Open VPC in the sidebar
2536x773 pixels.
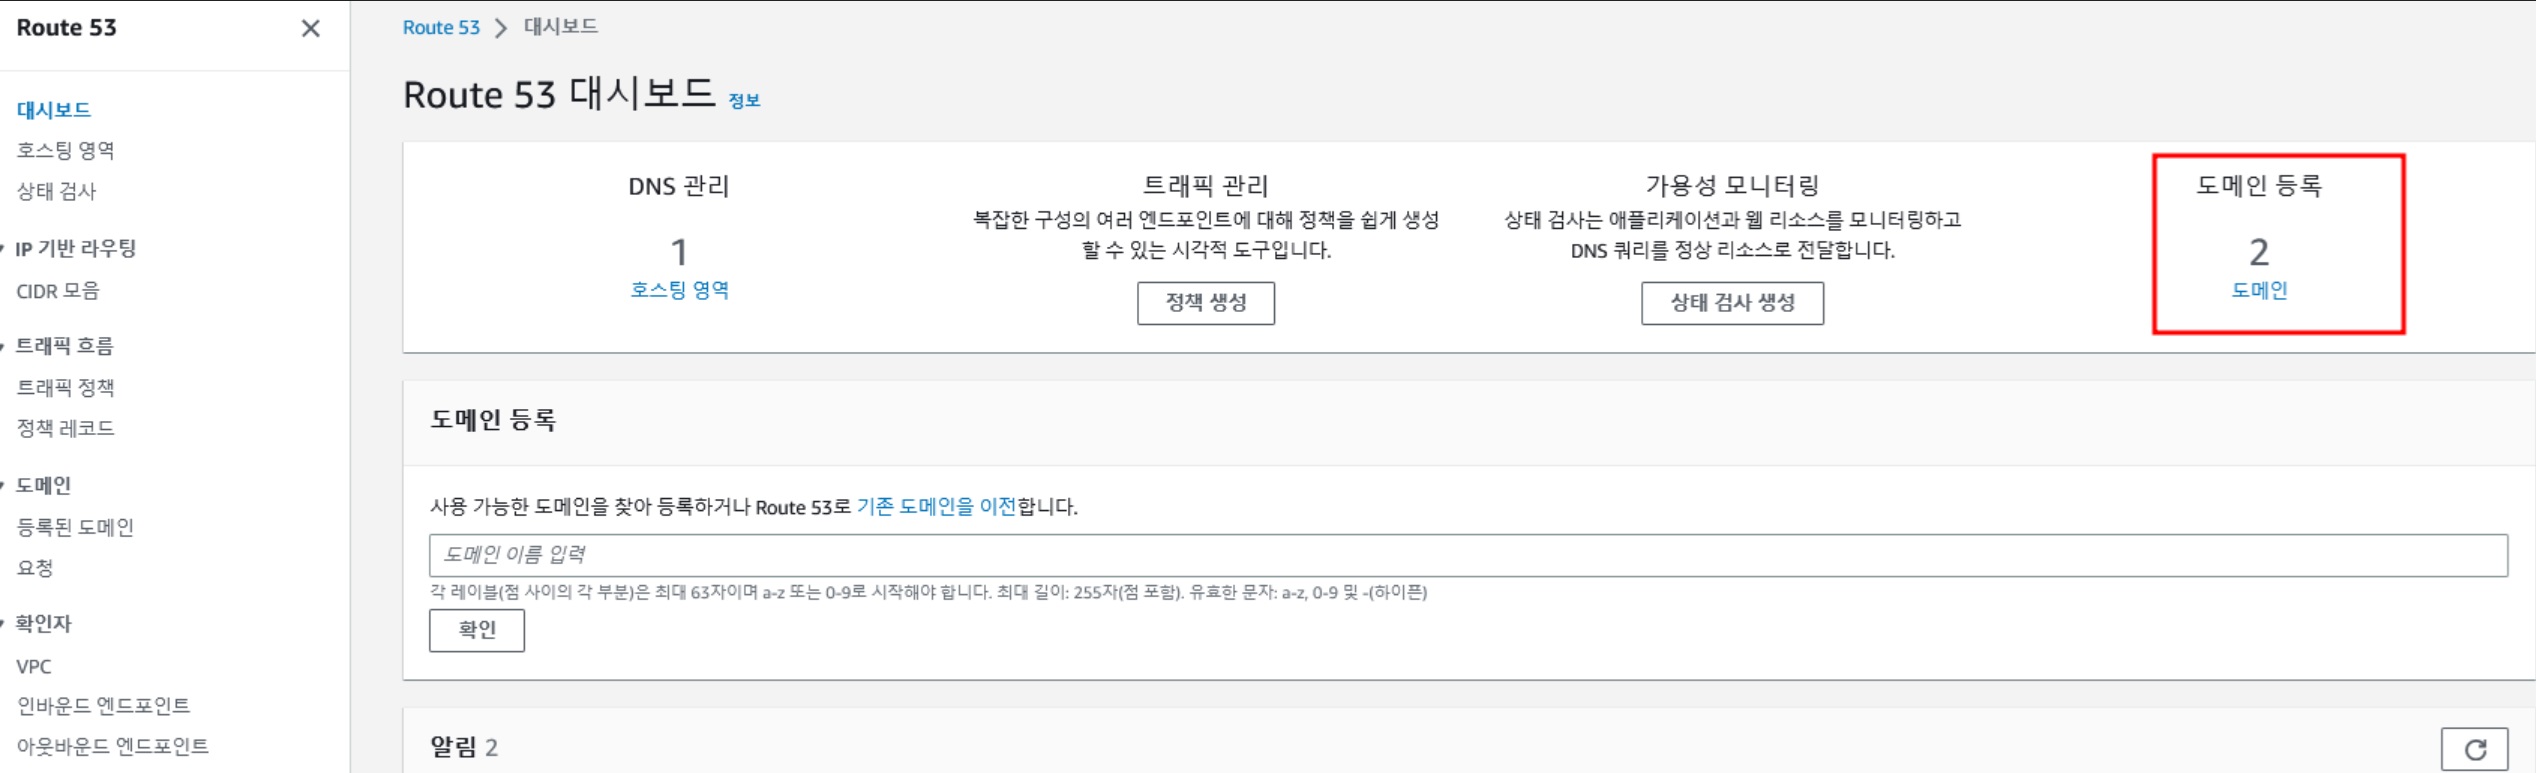[34, 666]
